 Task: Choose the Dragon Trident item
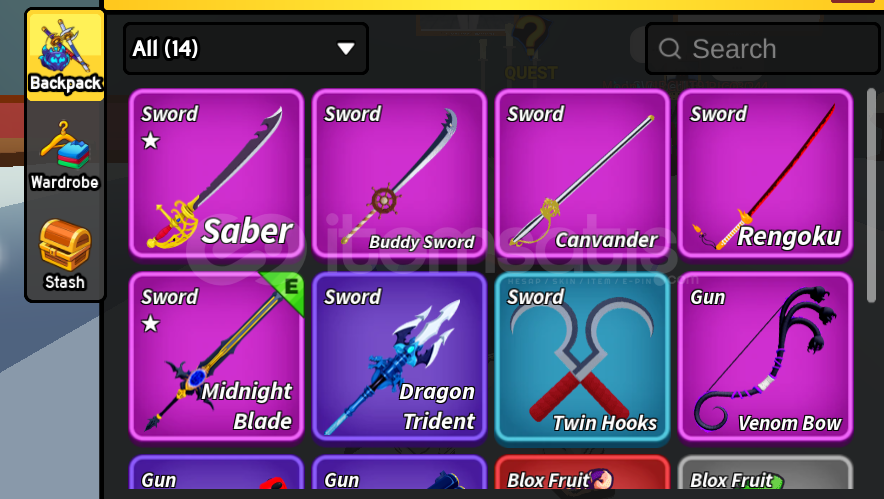399,357
